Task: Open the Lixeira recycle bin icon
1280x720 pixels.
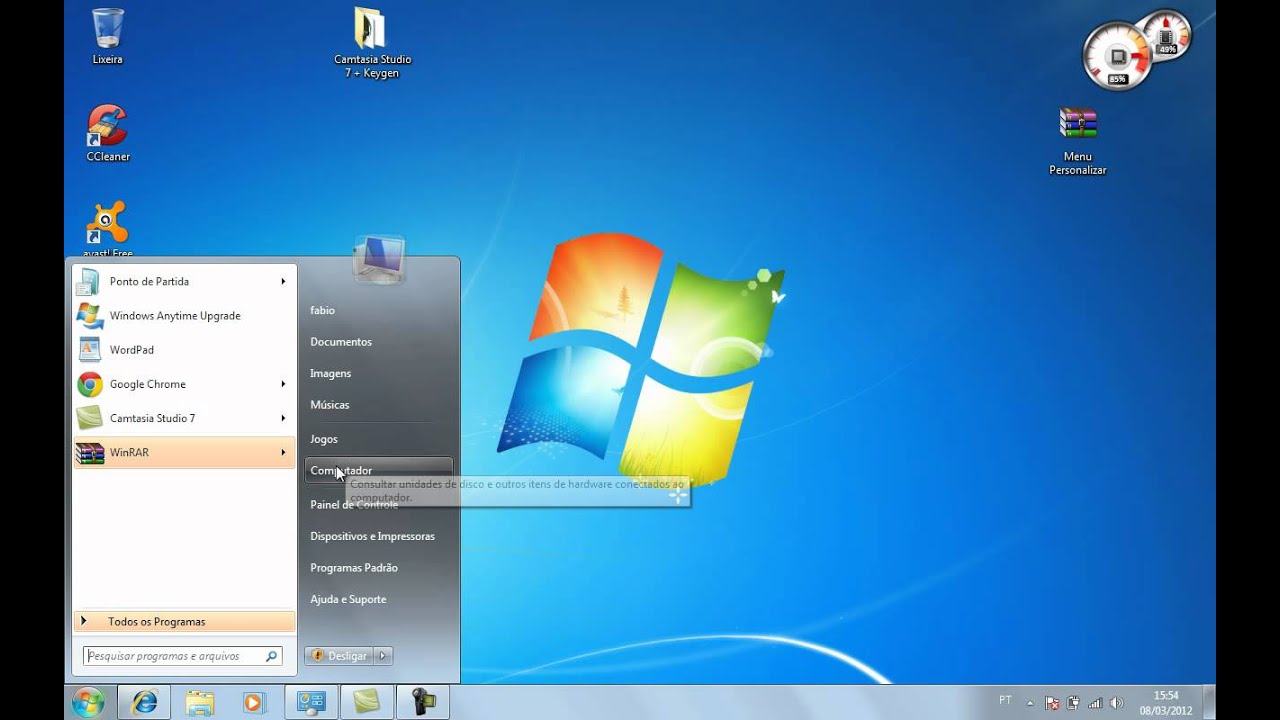Action: (108, 36)
